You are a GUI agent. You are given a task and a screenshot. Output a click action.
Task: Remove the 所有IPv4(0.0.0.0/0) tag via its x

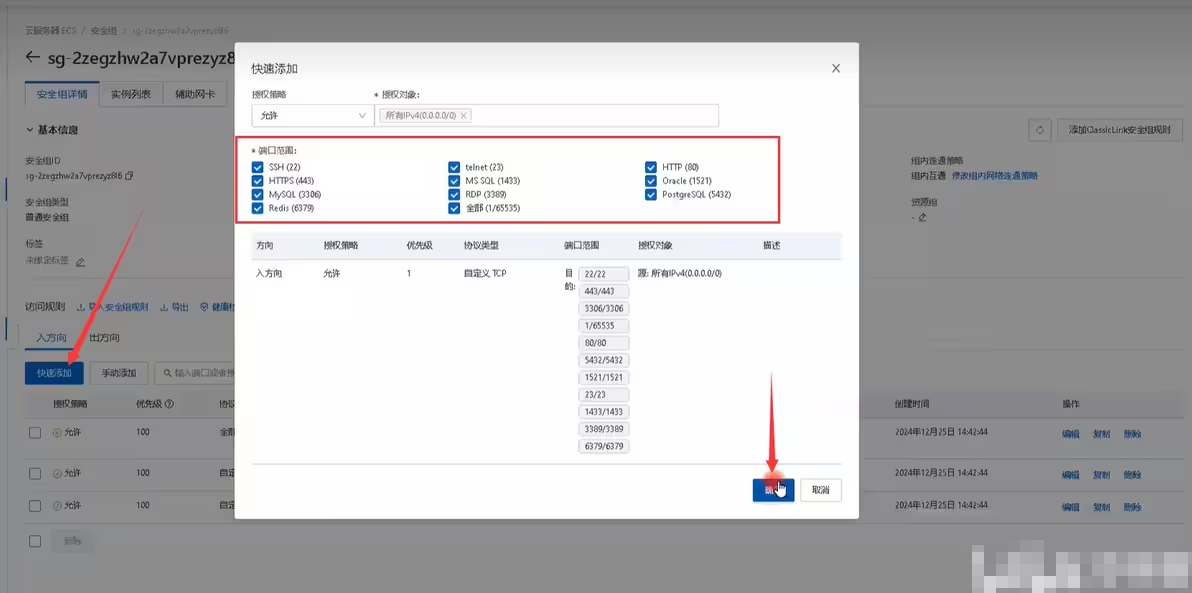[464, 116]
